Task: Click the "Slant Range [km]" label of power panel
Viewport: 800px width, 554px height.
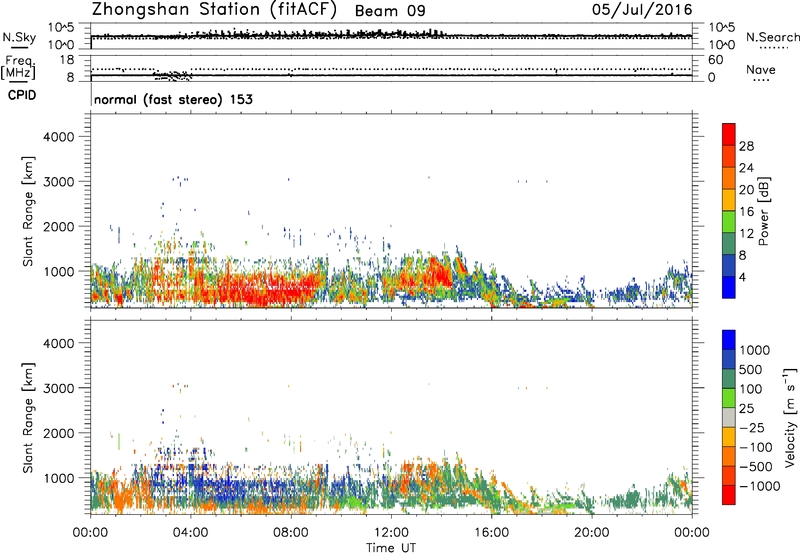Action: point(28,211)
